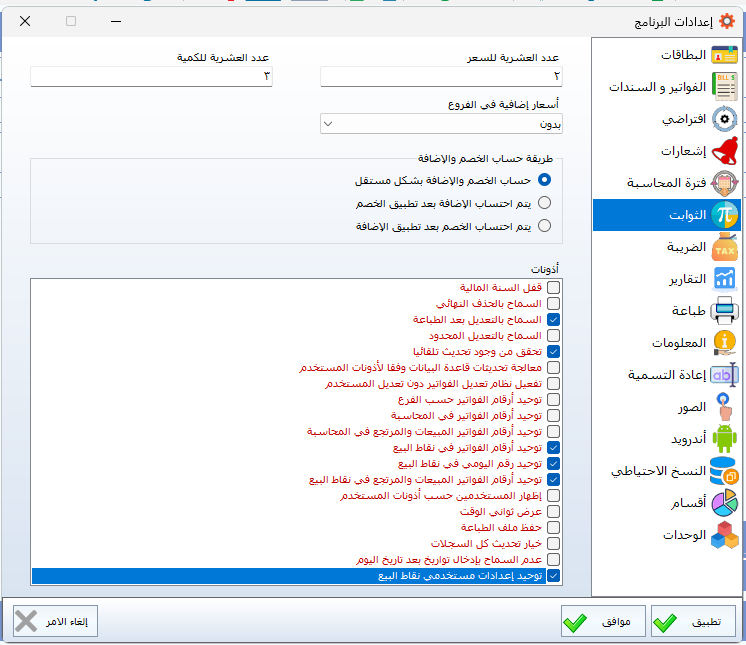
Task: Click the التقارير chart icon
Action: point(724,279)
